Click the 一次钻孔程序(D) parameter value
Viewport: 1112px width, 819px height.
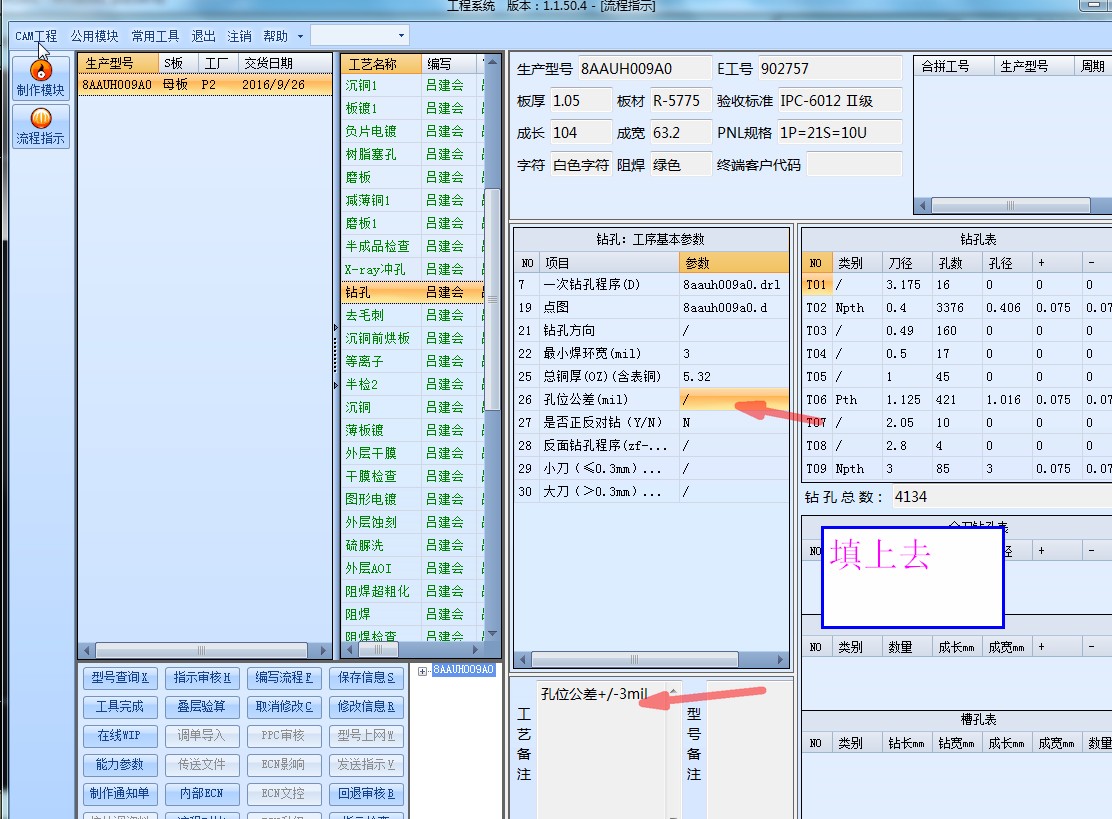tap(734, 285)
